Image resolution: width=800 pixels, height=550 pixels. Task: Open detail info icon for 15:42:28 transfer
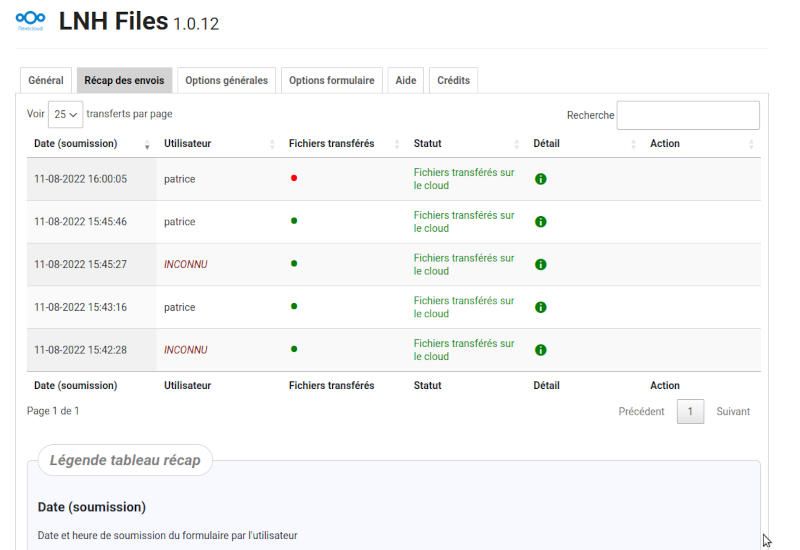(540, 350)
